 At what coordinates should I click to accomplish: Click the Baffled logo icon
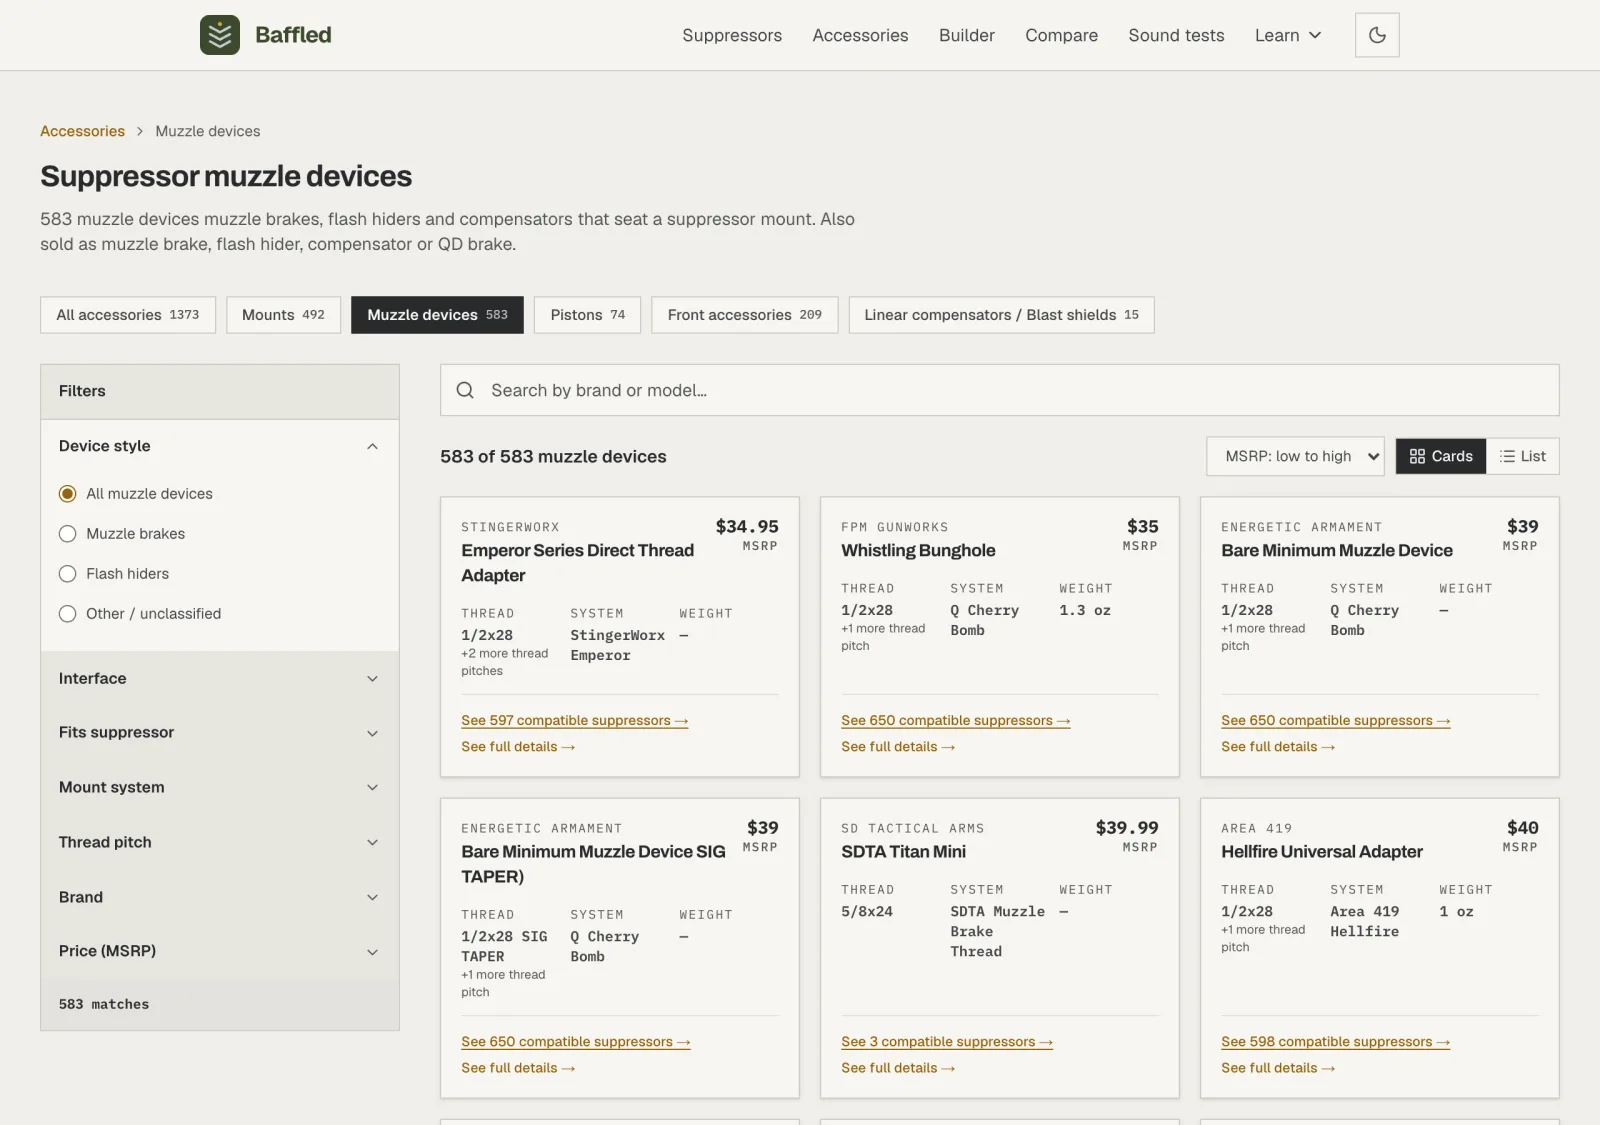click(220, 35)
